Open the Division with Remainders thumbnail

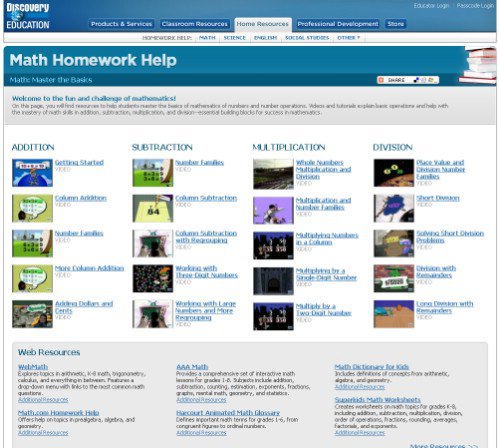394,279
